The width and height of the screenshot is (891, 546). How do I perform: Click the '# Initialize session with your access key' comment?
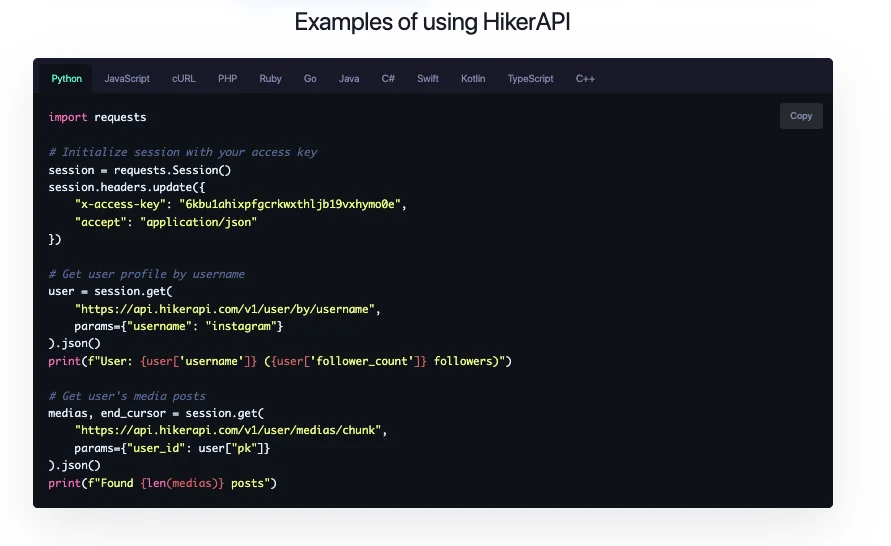click(182, 152)
